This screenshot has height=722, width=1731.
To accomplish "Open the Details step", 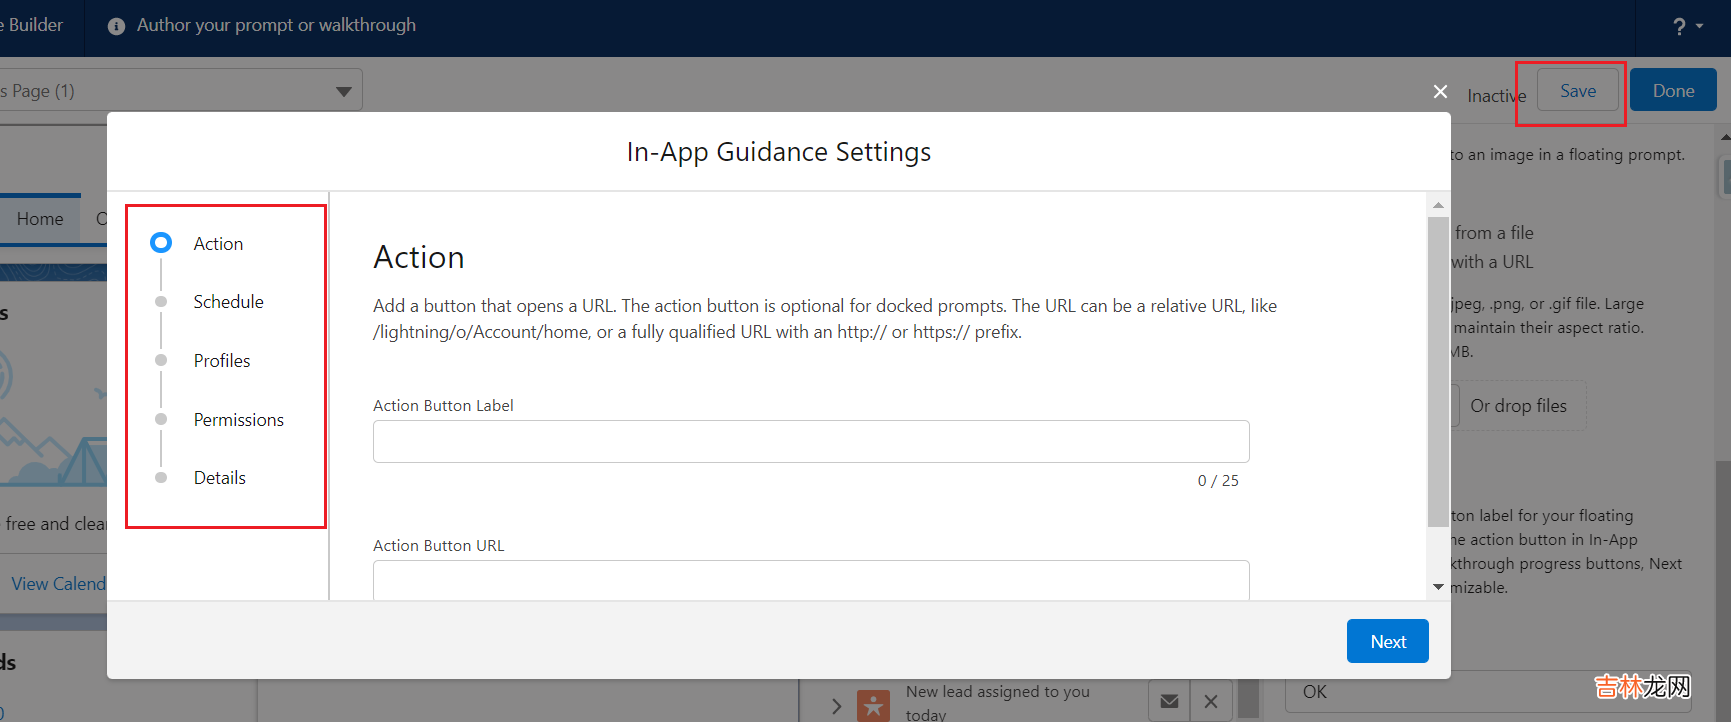I will click(x=220, y=478).
